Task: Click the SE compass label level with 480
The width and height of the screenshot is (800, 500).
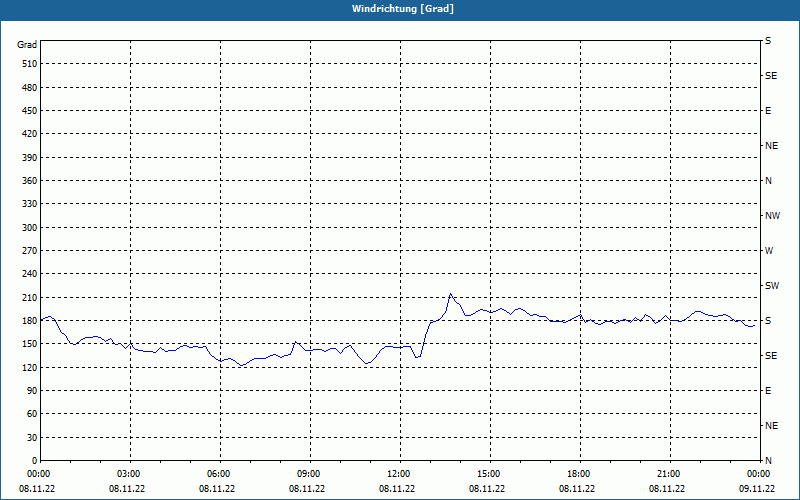Action: coord(771,76)
